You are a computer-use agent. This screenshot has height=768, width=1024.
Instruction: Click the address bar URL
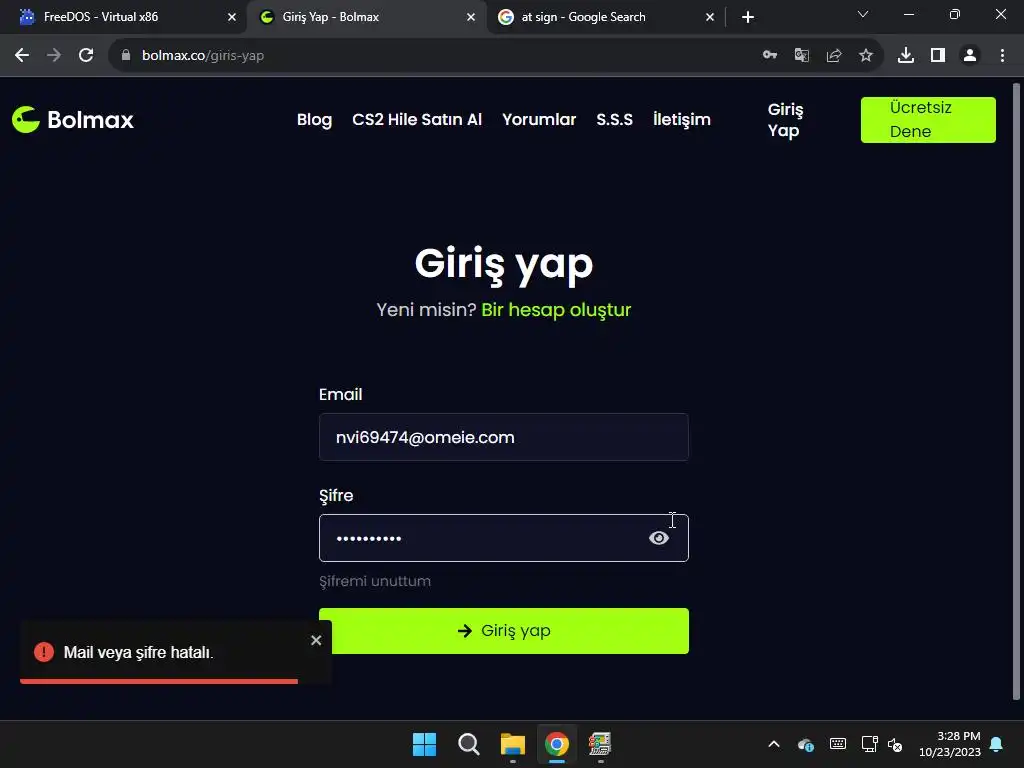[203, 56]
